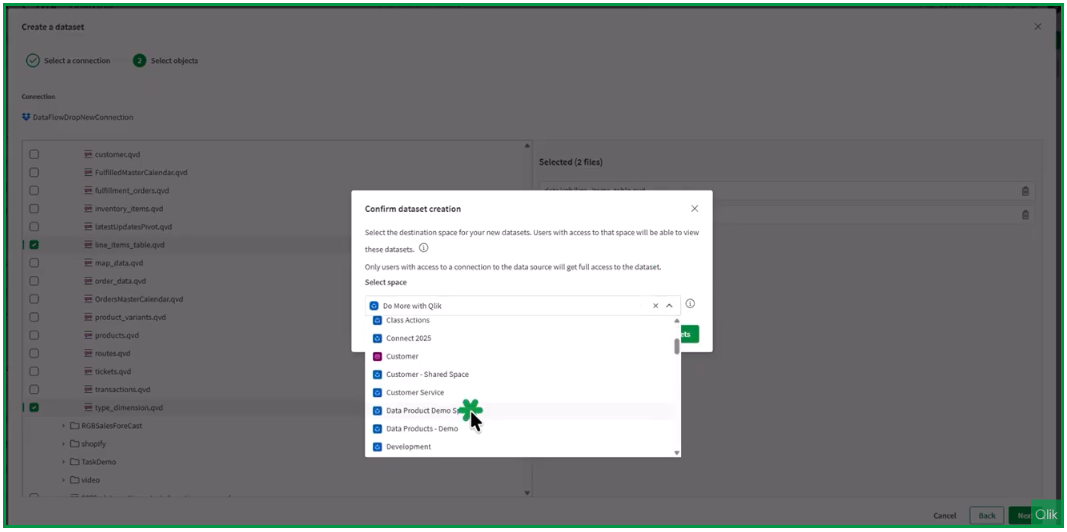Screen dimensions: 1067x532
Task: Clear the selected space with X icon
Action: (x=656, y=306)
